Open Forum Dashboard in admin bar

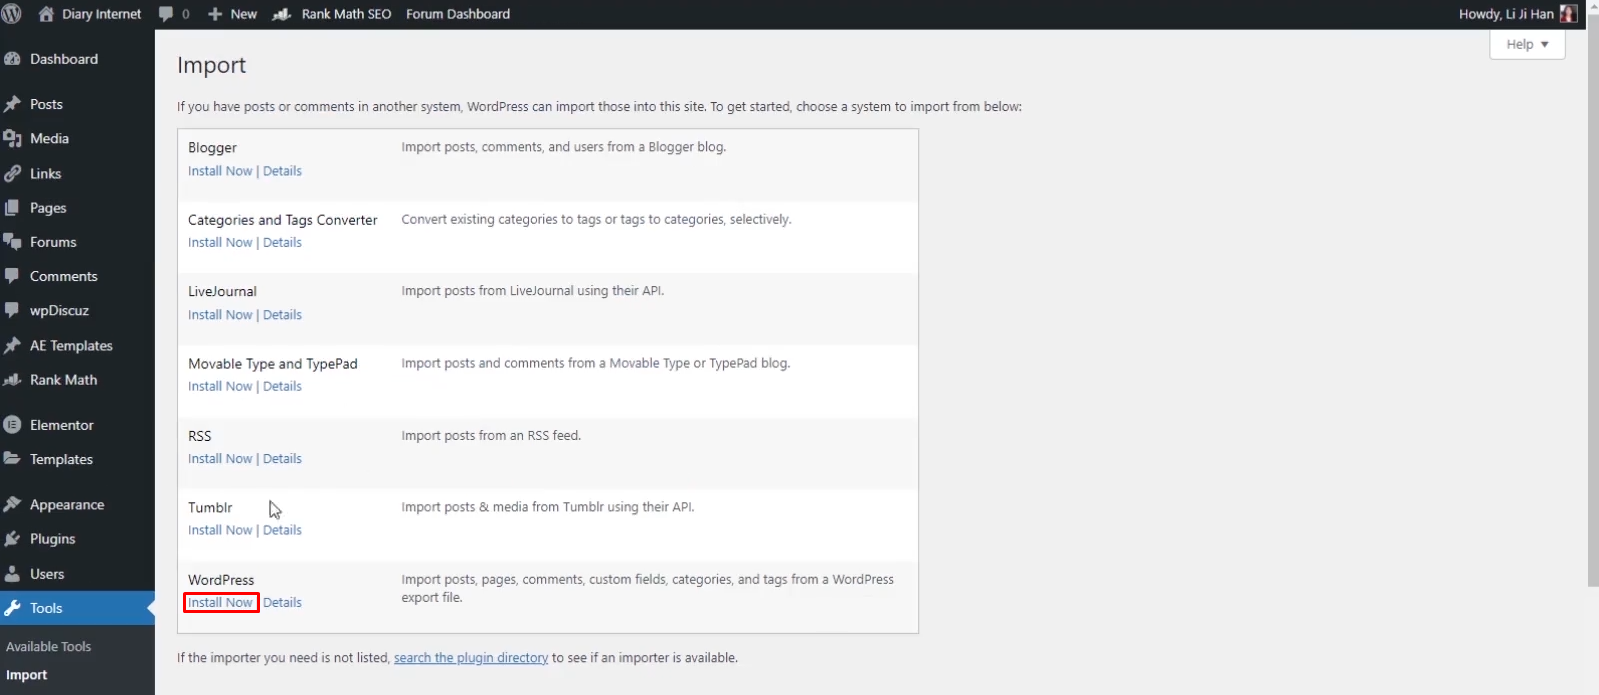tap(458, 14)
